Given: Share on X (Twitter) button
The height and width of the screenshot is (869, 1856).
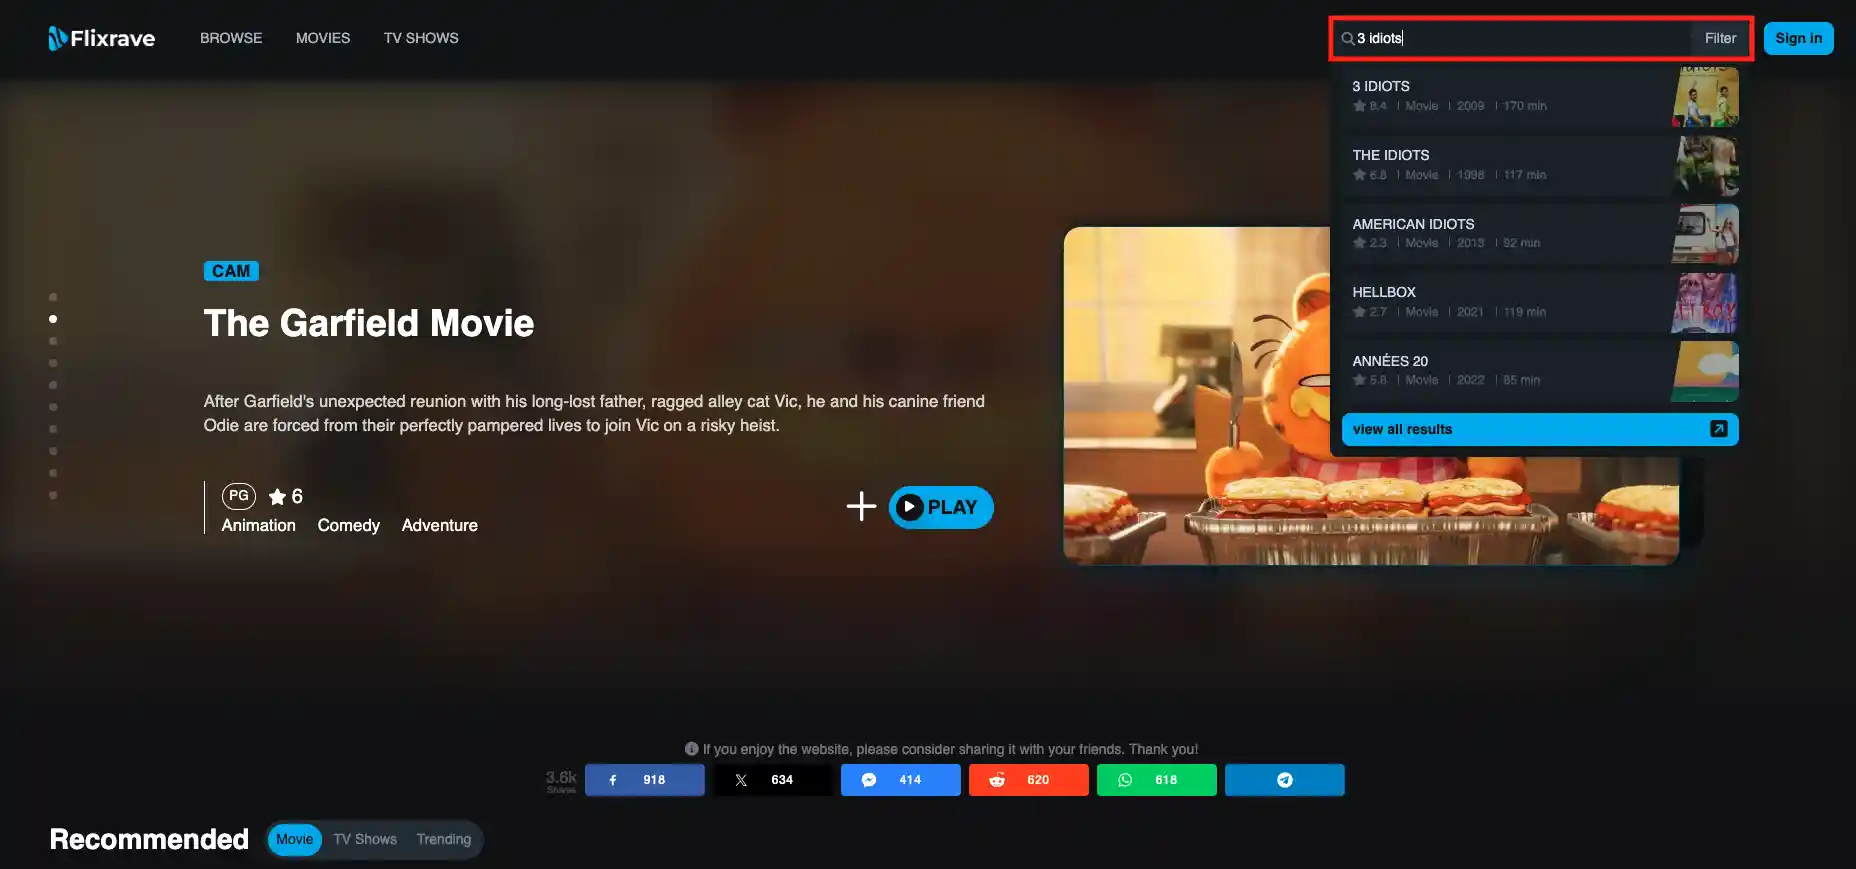Looking at the screenshot, I should coord(773,780).
